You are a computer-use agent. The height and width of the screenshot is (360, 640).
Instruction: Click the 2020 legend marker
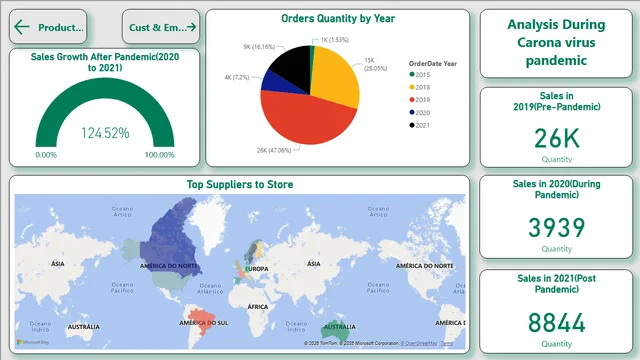(x=412, y=112)
